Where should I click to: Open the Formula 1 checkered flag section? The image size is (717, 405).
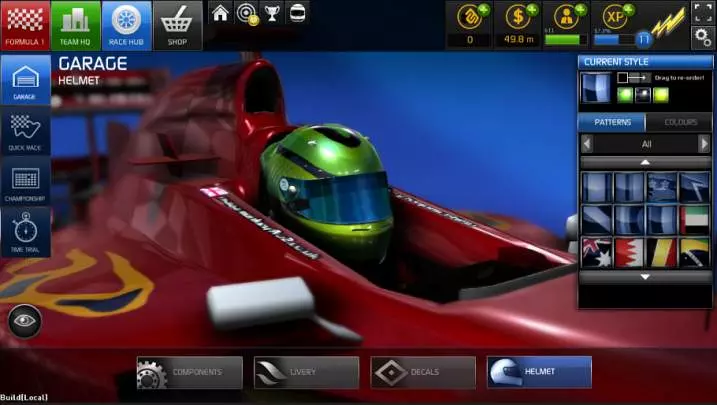(x=25, y=25)
